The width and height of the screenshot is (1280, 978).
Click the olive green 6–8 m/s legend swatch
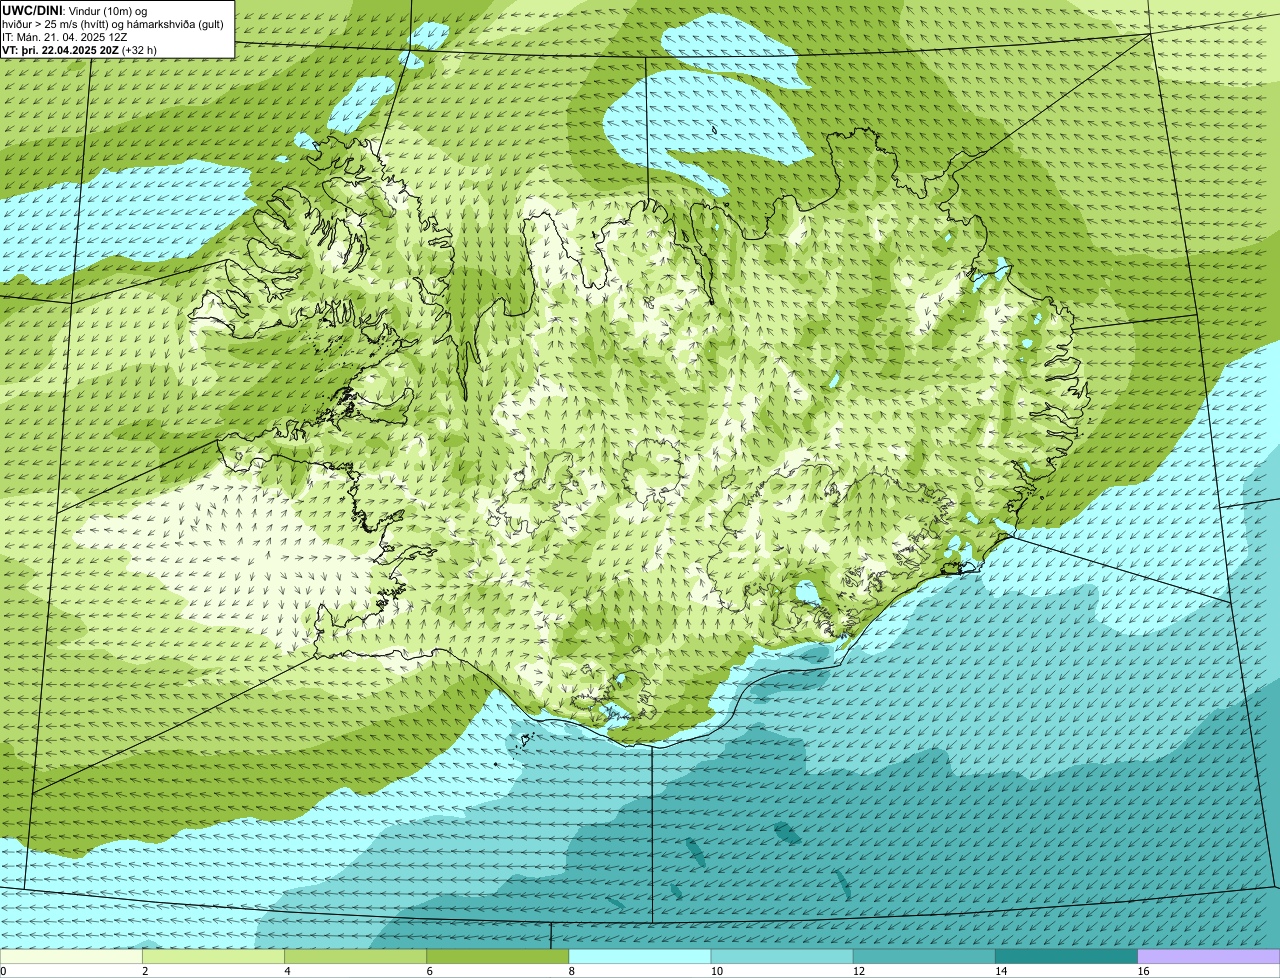pyautogui.click(x=497, y=956)
